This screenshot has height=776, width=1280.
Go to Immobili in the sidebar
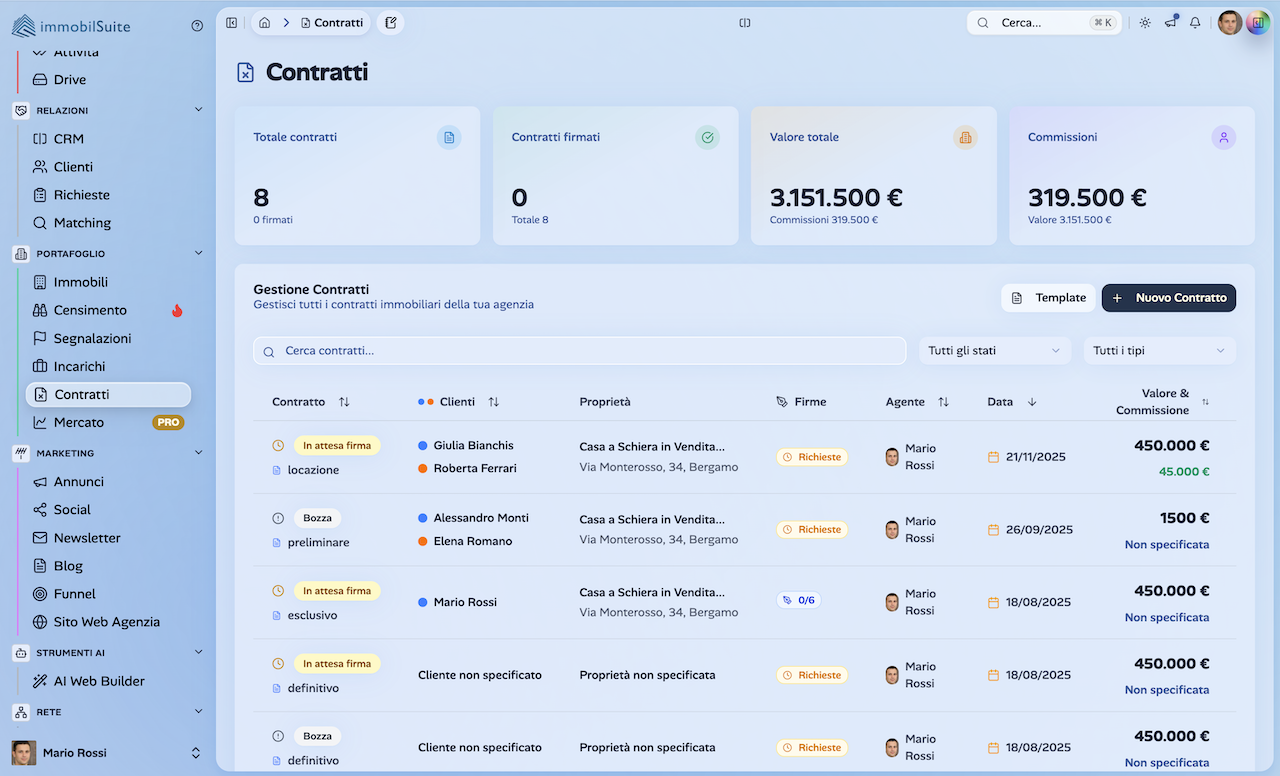click(x=80, y=283)
